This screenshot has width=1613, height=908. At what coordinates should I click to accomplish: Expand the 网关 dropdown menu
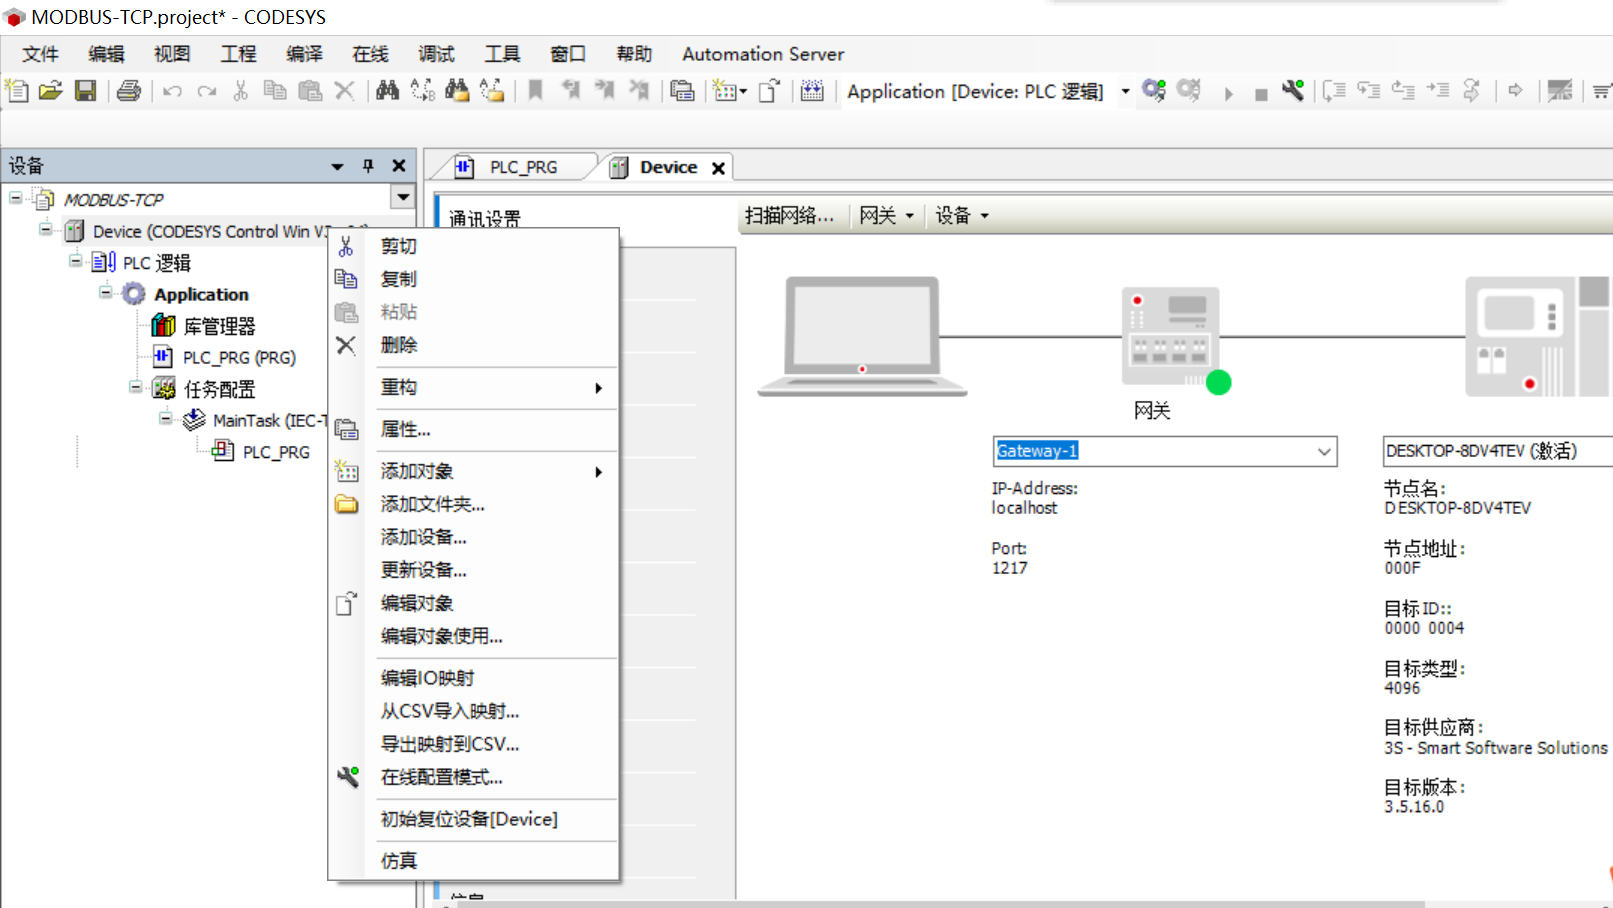[x=886, y=216]
